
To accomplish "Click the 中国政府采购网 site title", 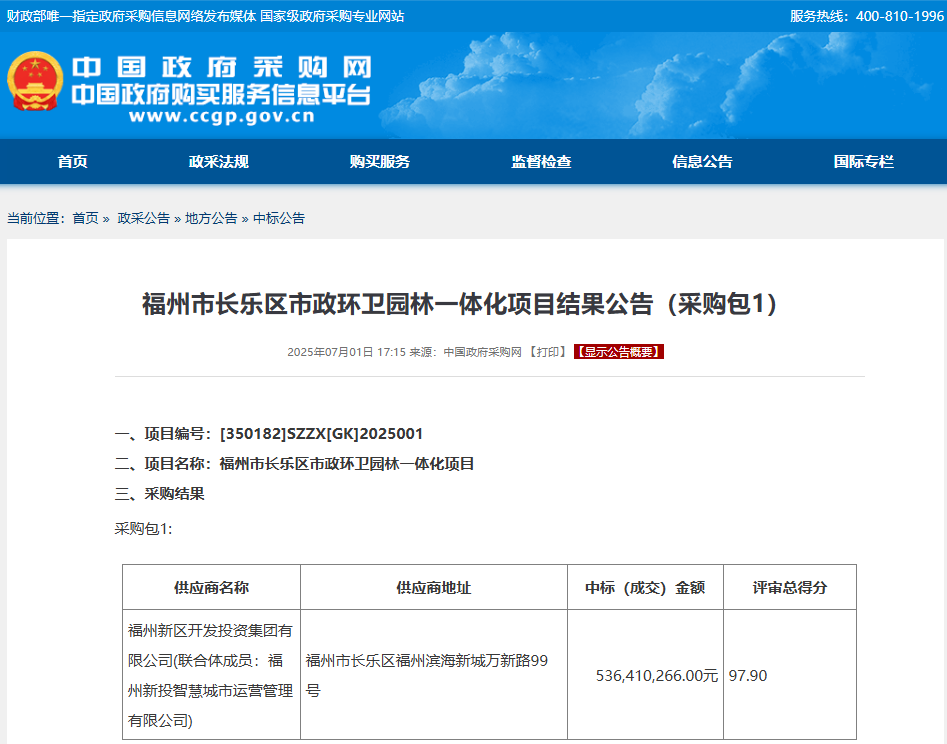I will [221, 66].
